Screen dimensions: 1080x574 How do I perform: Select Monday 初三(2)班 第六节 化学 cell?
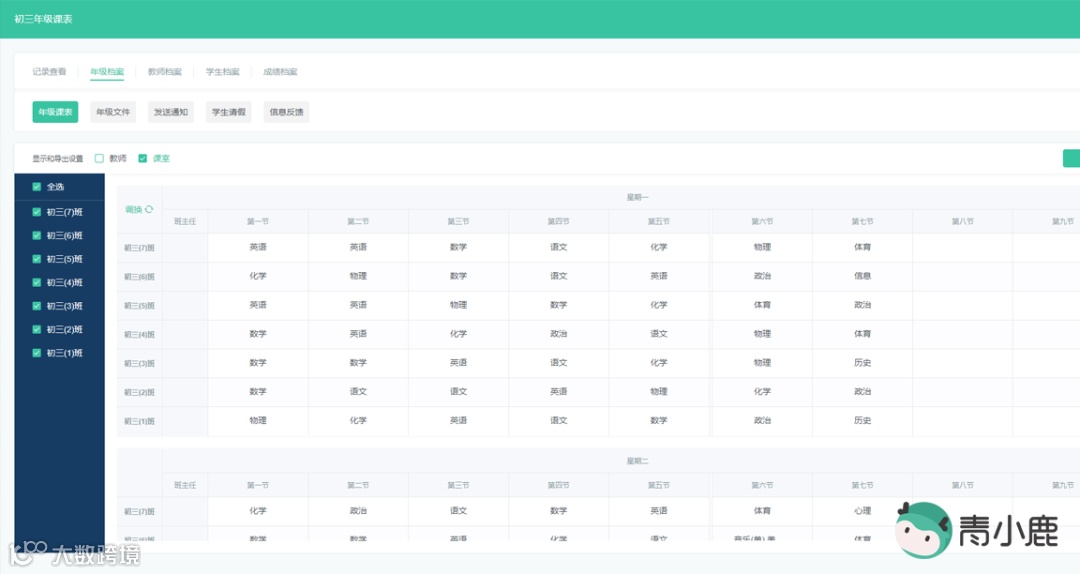coord(762,392)
